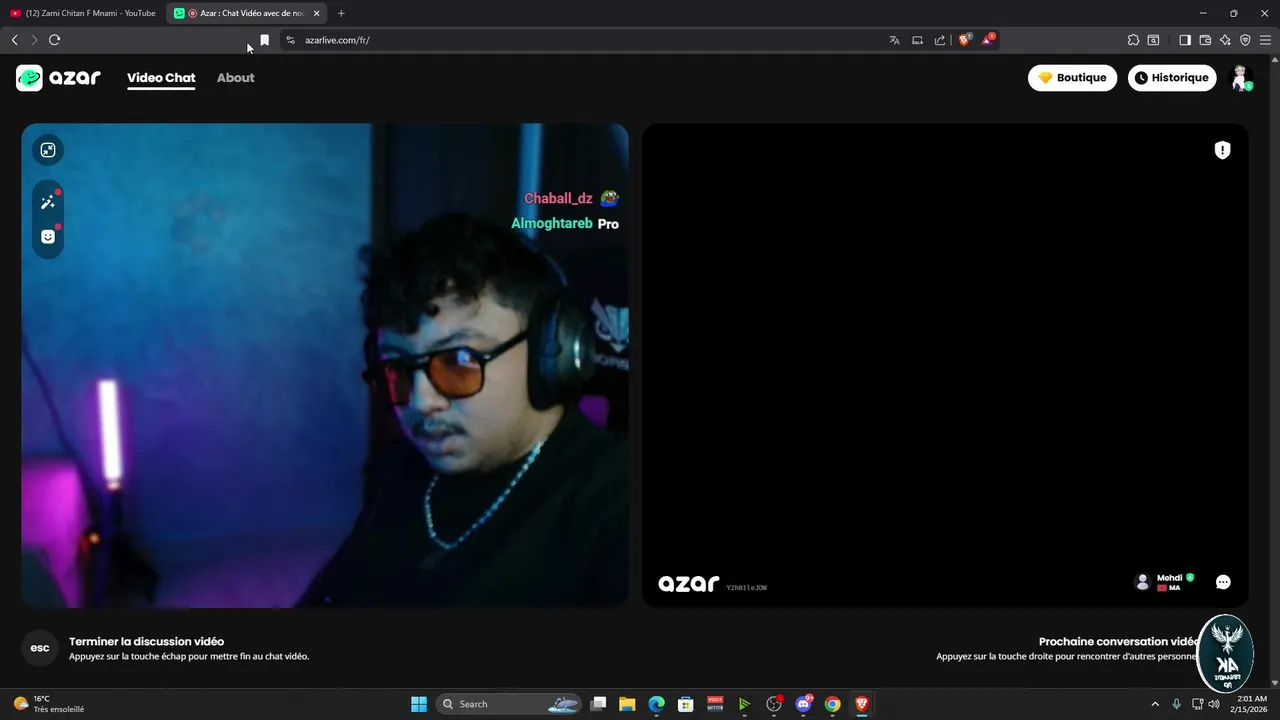The width and height of the screenshot is (1280, 720).
Task: Open Google Chrome from taskbar
Action: (x=832, y=704)
